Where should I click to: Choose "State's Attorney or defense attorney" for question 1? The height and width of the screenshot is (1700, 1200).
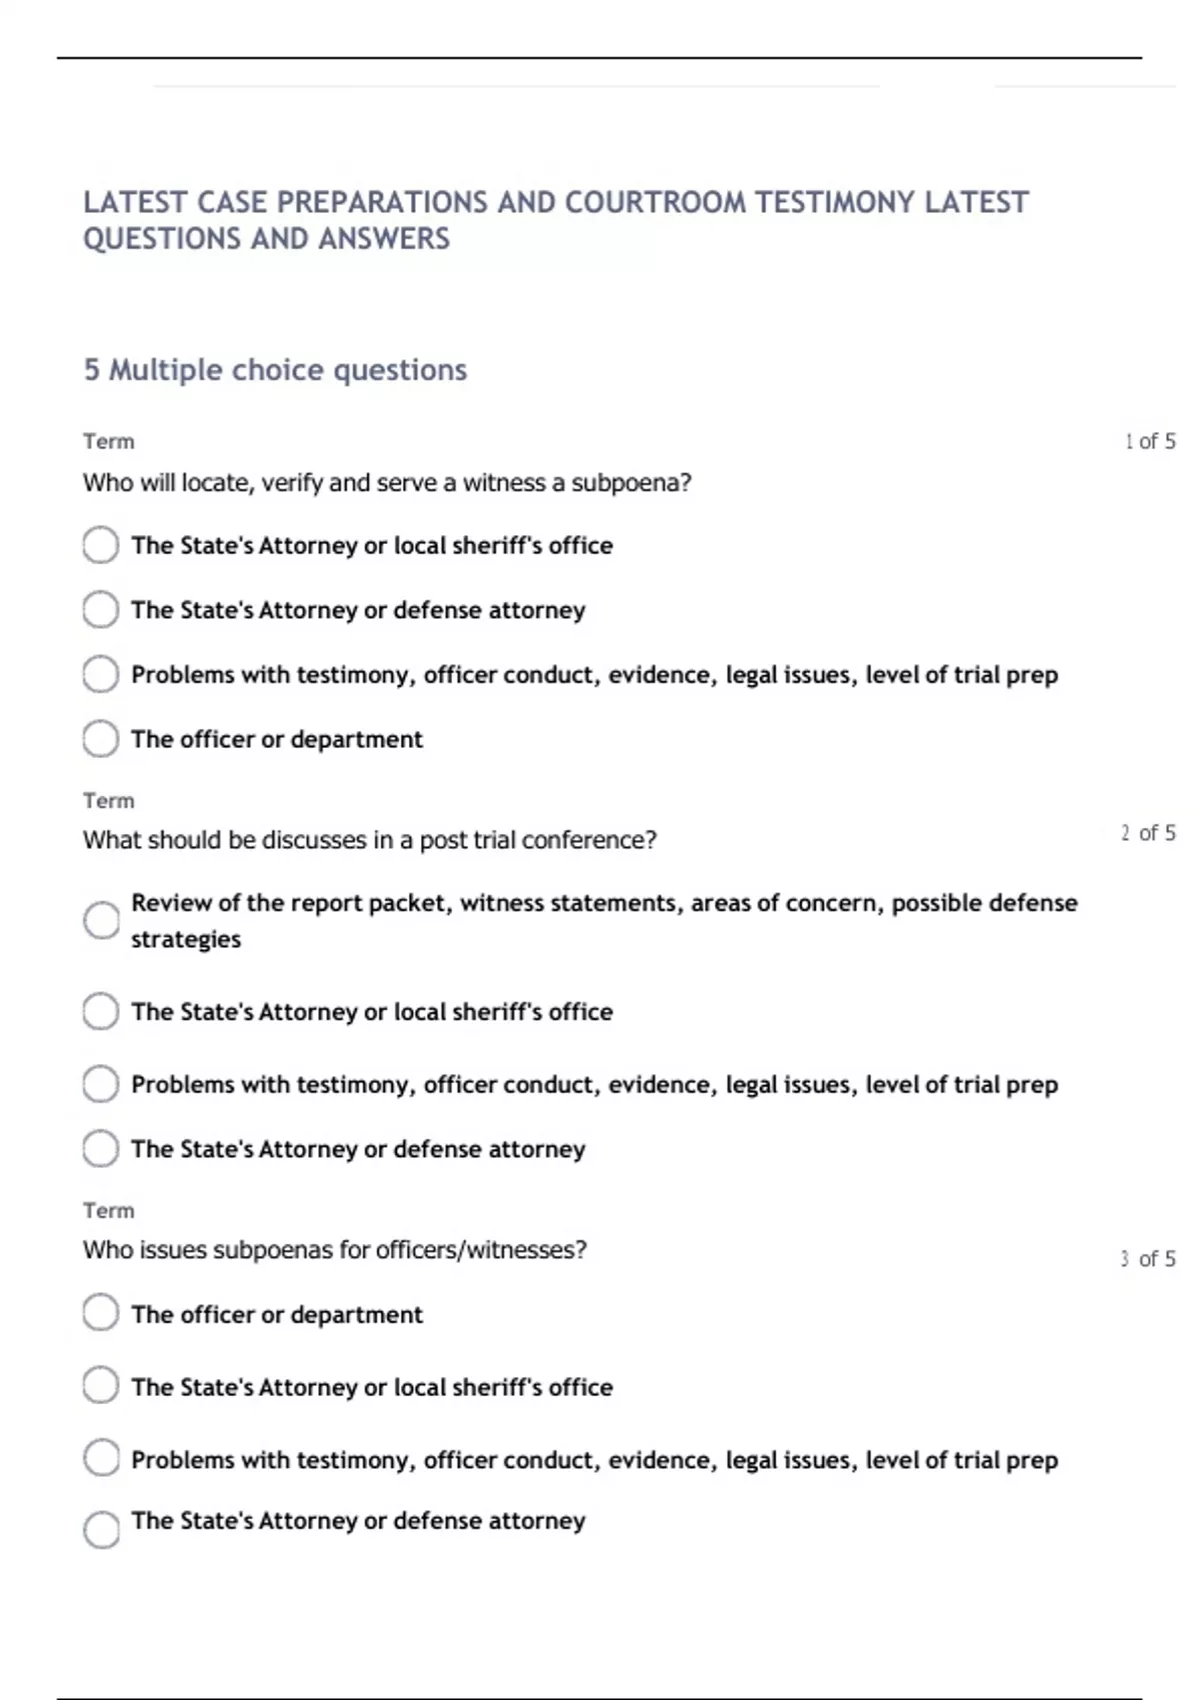101,610
